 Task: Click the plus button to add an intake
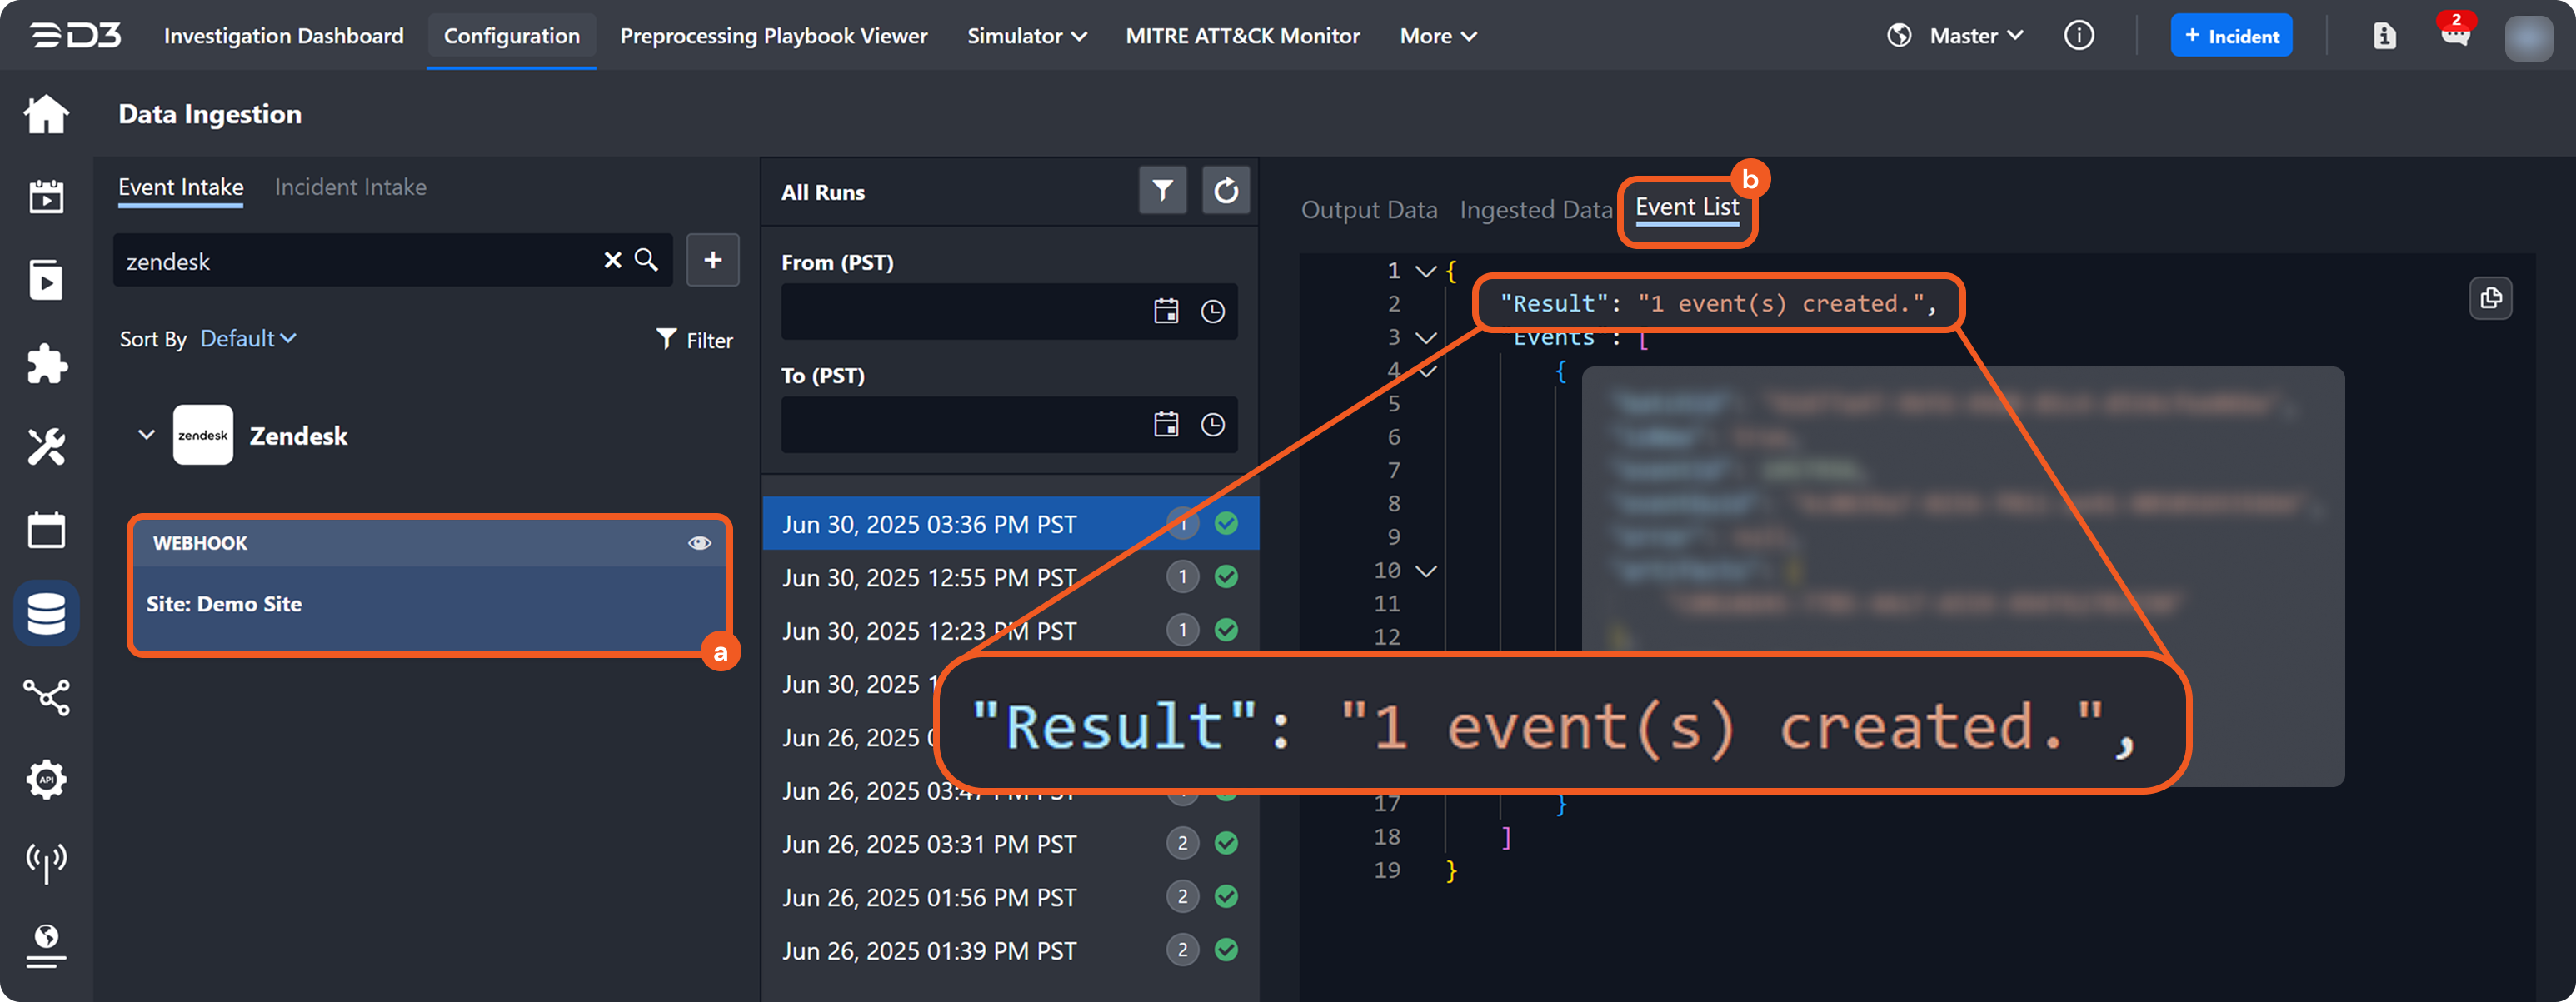713,260
